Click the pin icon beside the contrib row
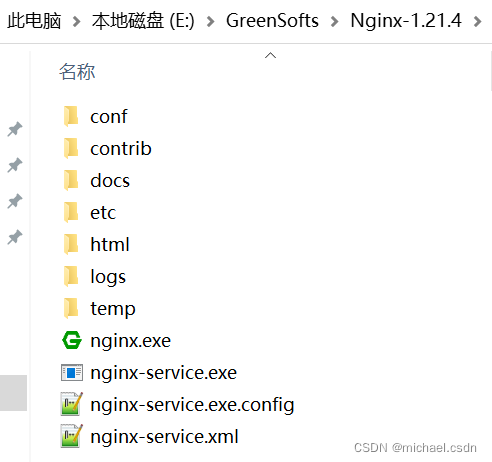This screenshot has width=492, height=462. pyautogui.click(x=15, y=165)
